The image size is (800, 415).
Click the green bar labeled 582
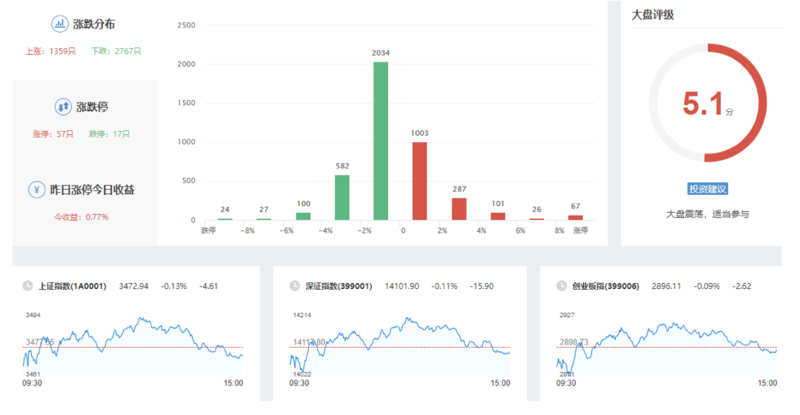[342, 197]
